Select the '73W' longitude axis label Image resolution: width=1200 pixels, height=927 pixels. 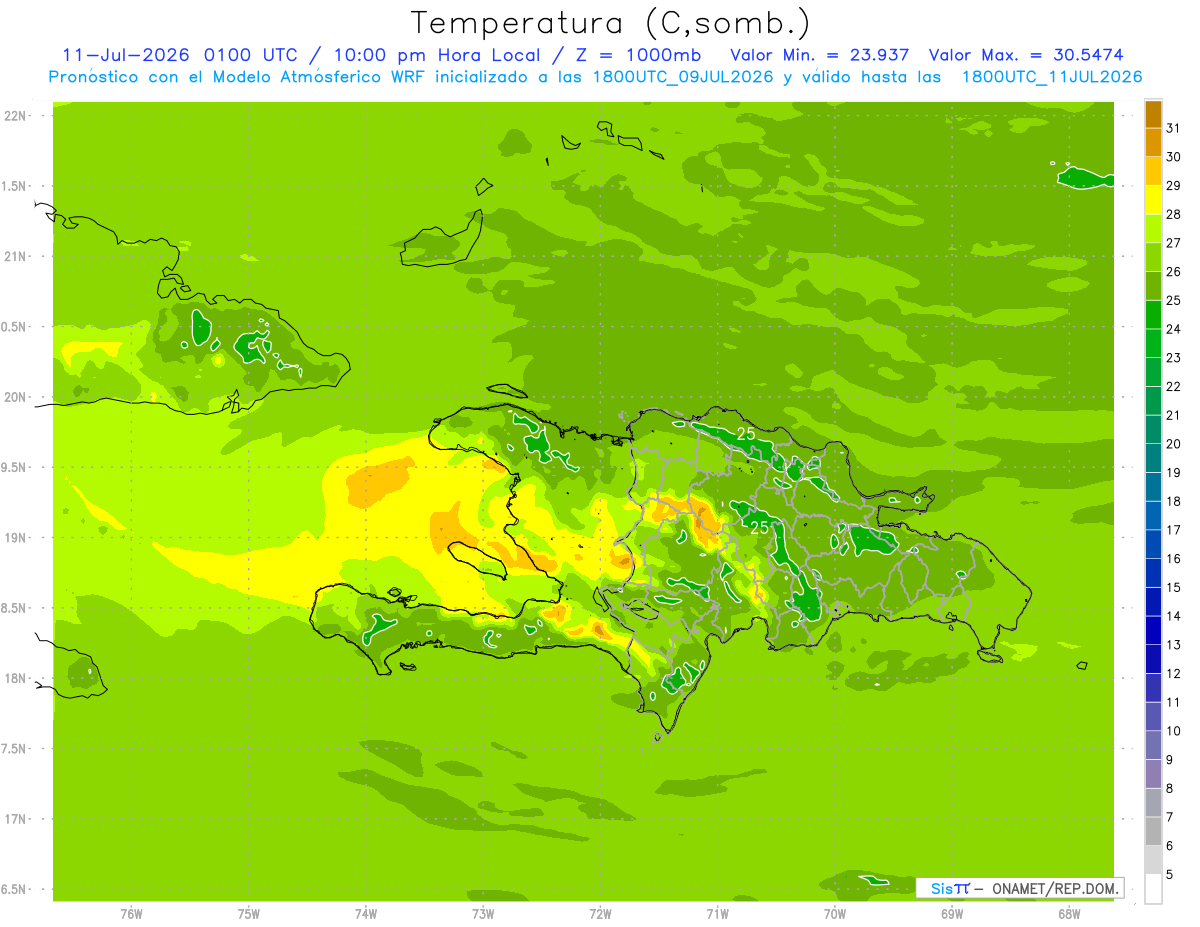point(483,915)
